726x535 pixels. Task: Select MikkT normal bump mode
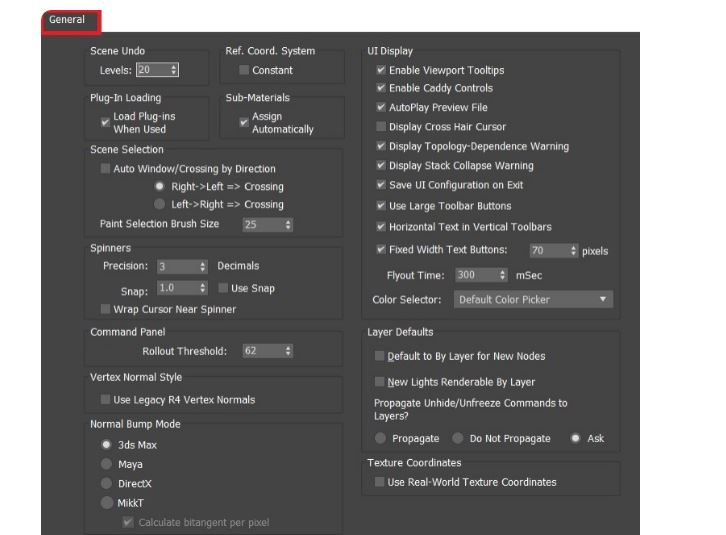coord(106,503)
